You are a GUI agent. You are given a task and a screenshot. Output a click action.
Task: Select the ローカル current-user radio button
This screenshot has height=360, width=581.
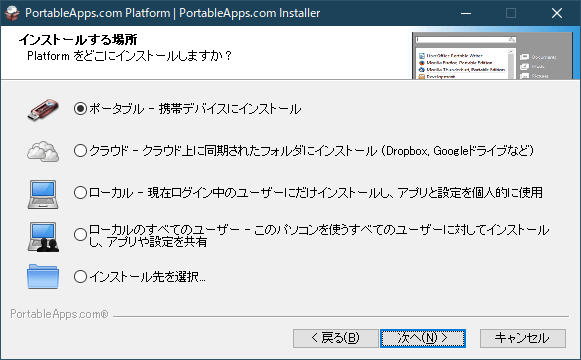coord(80,193)
